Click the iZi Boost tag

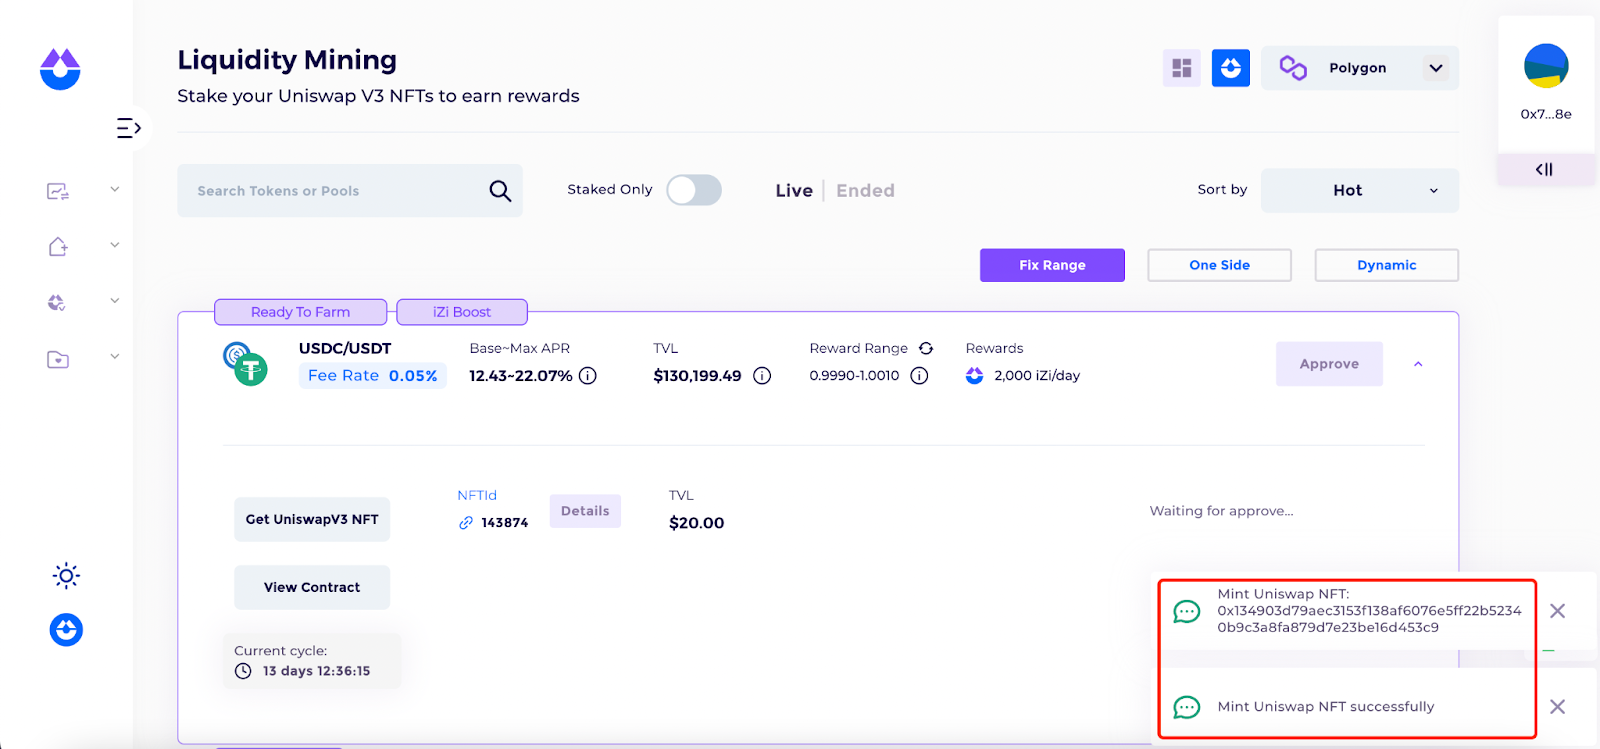point(462,312)
